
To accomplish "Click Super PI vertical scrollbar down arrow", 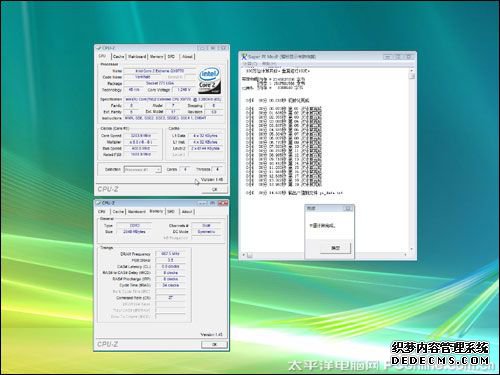I will (412, 249).
